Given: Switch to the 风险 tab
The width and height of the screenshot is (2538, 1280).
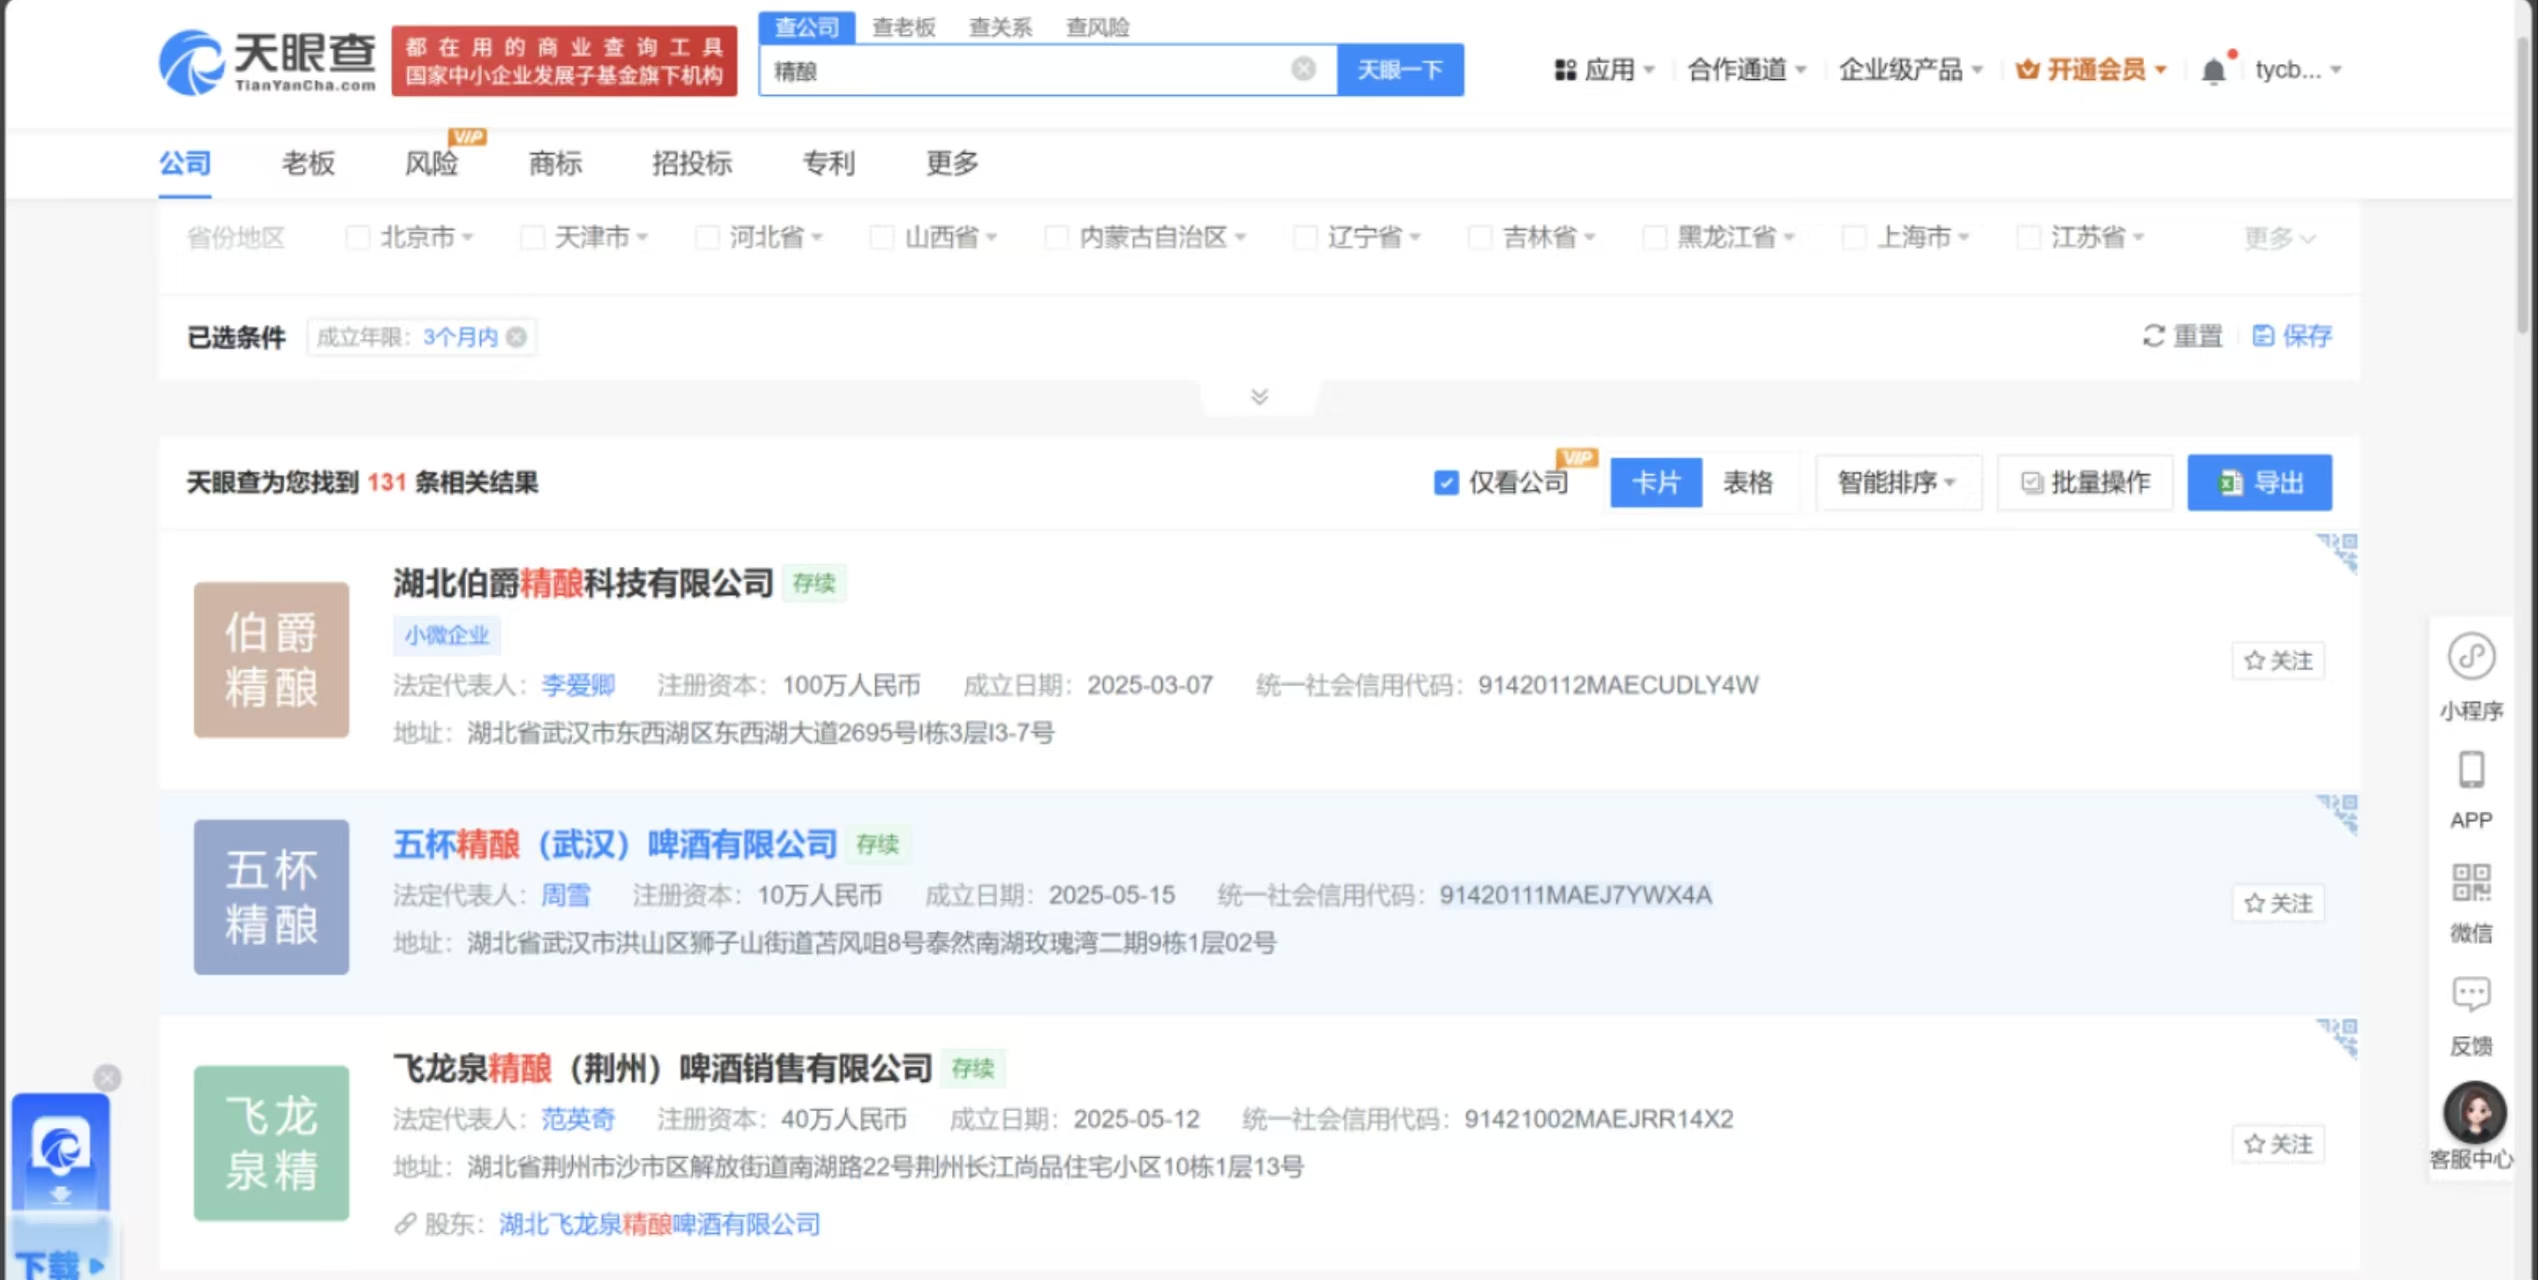Looking at the screenshot, I should [432, 163].
